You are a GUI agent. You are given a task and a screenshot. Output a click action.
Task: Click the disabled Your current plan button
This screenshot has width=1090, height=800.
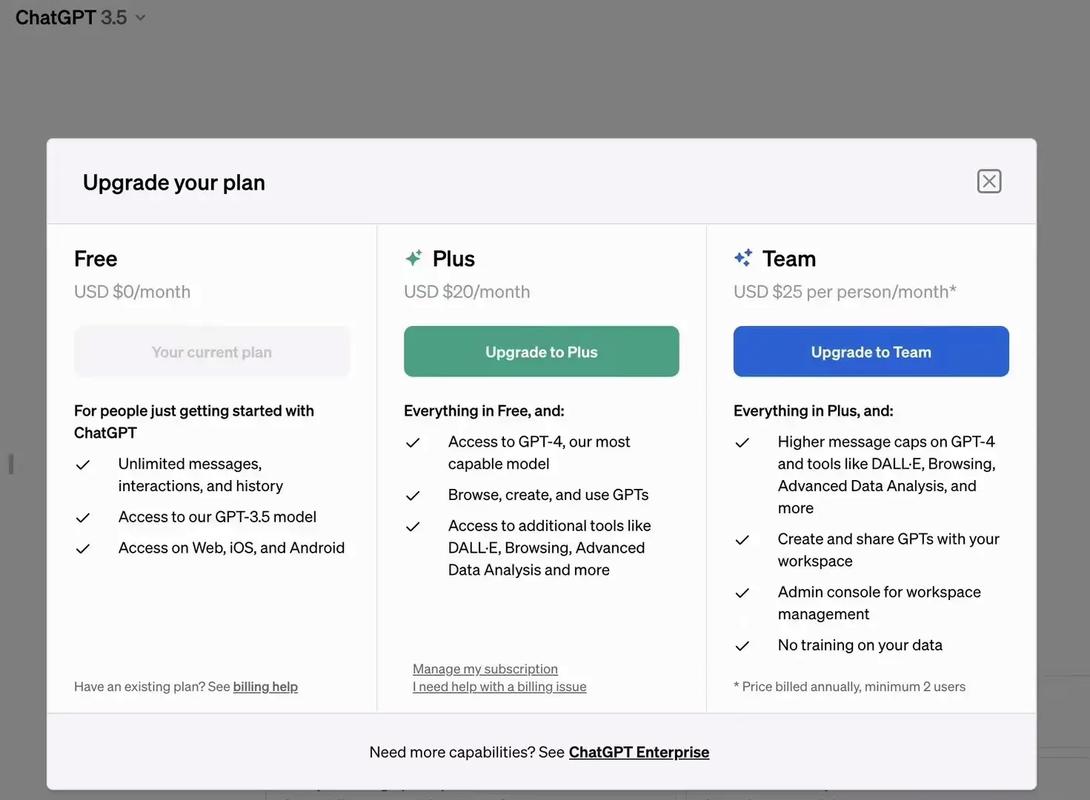tap(212, 352)
